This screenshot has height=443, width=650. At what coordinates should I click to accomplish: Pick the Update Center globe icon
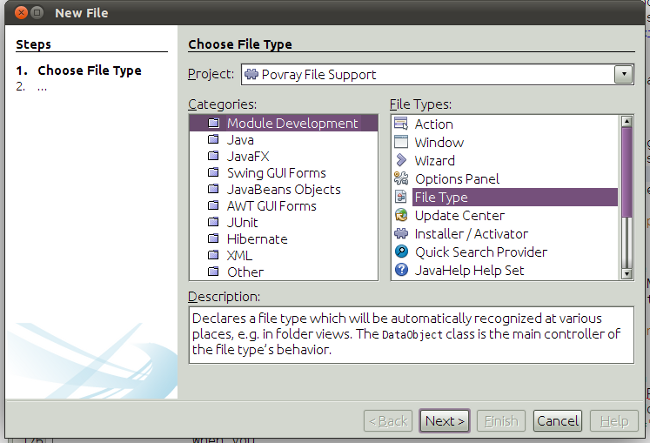[401, 215]
